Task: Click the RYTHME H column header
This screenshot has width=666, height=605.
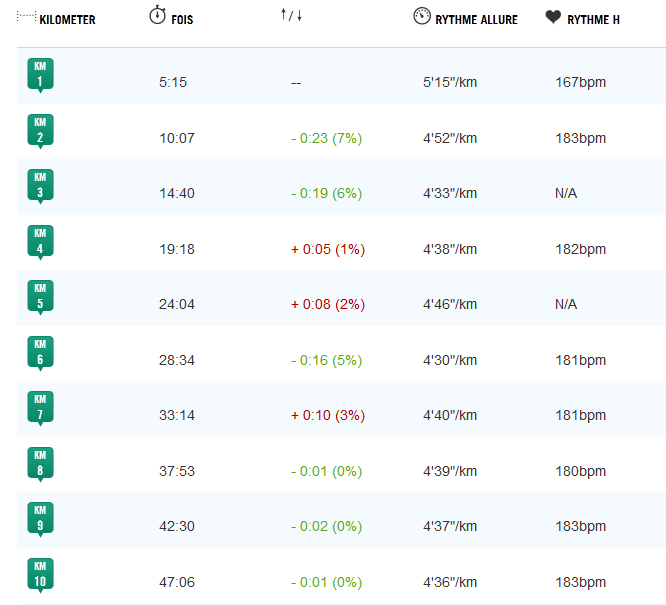Action: pos(593,20)
